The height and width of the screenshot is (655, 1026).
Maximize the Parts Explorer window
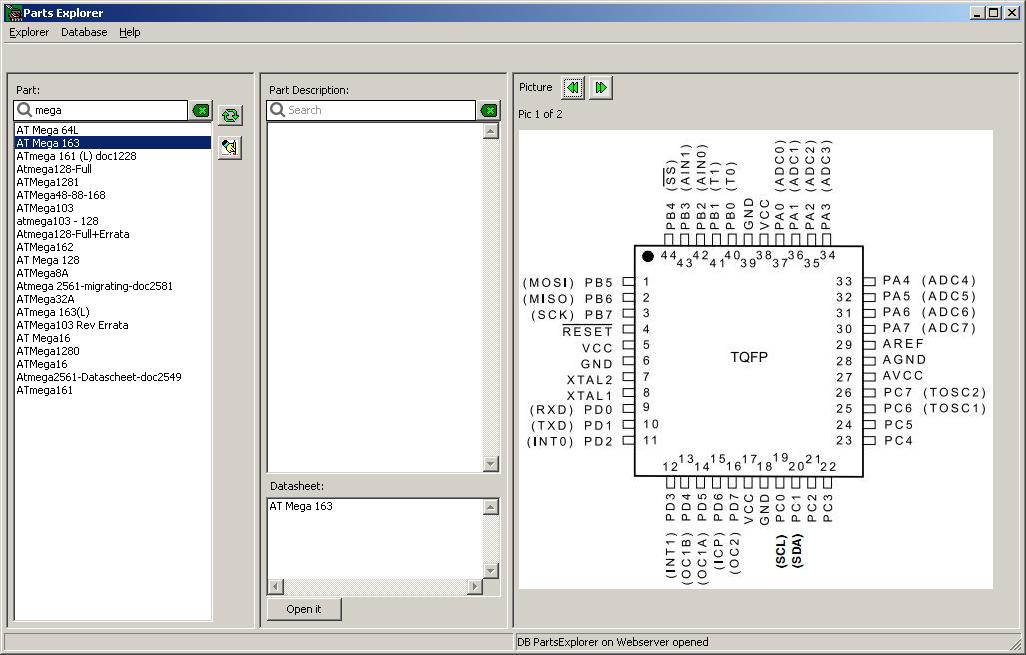993,12
